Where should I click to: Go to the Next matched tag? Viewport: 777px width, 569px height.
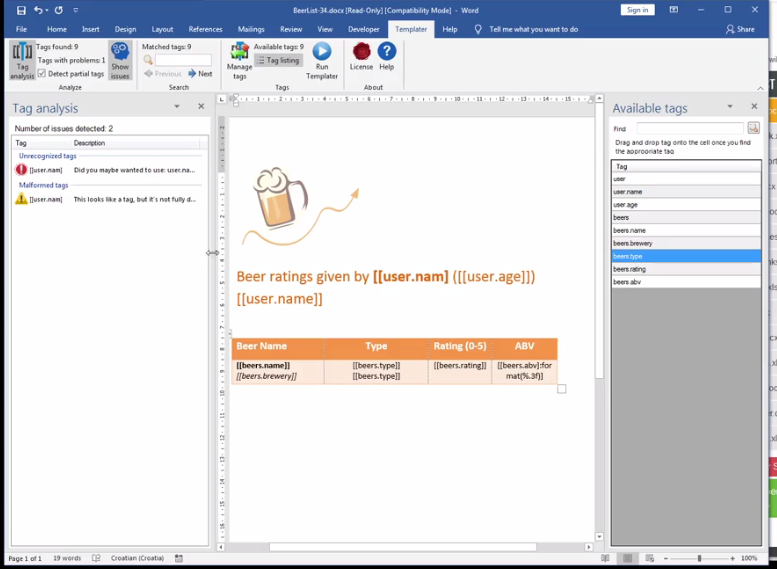point(200,74)
